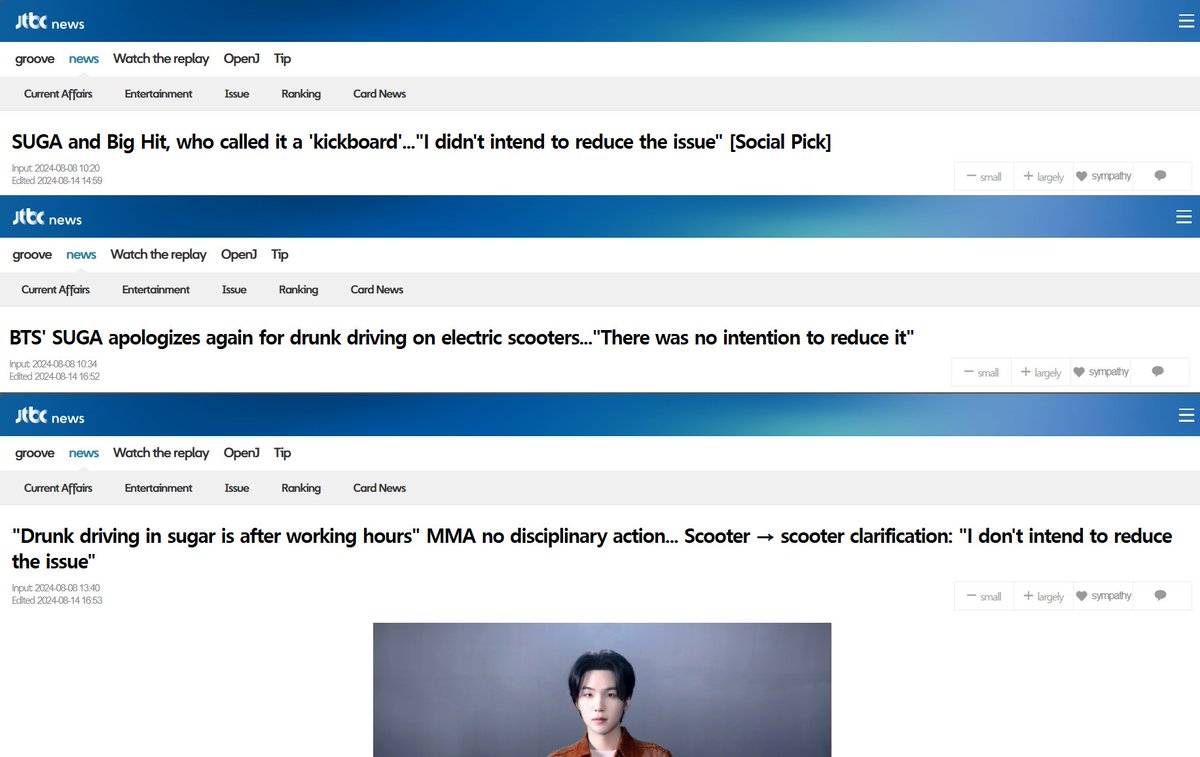Click the JTBC news logo in the top header

[49, 22]
